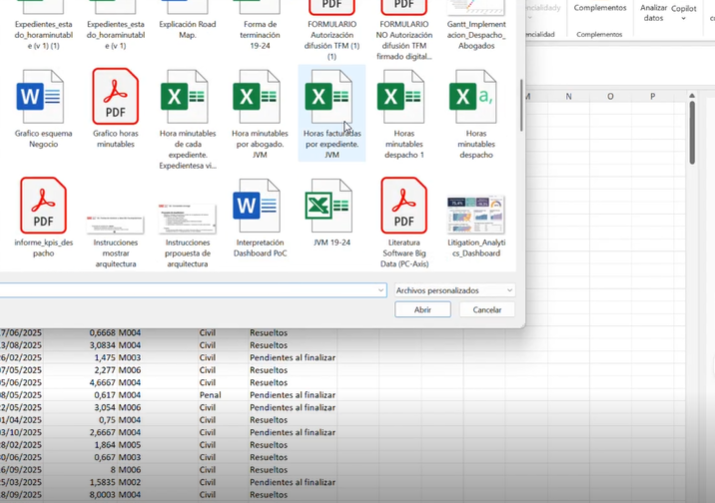Expand the file name combo box arrow
The image size is (715, 503).
pyautogui.click(x=381, y=290)
